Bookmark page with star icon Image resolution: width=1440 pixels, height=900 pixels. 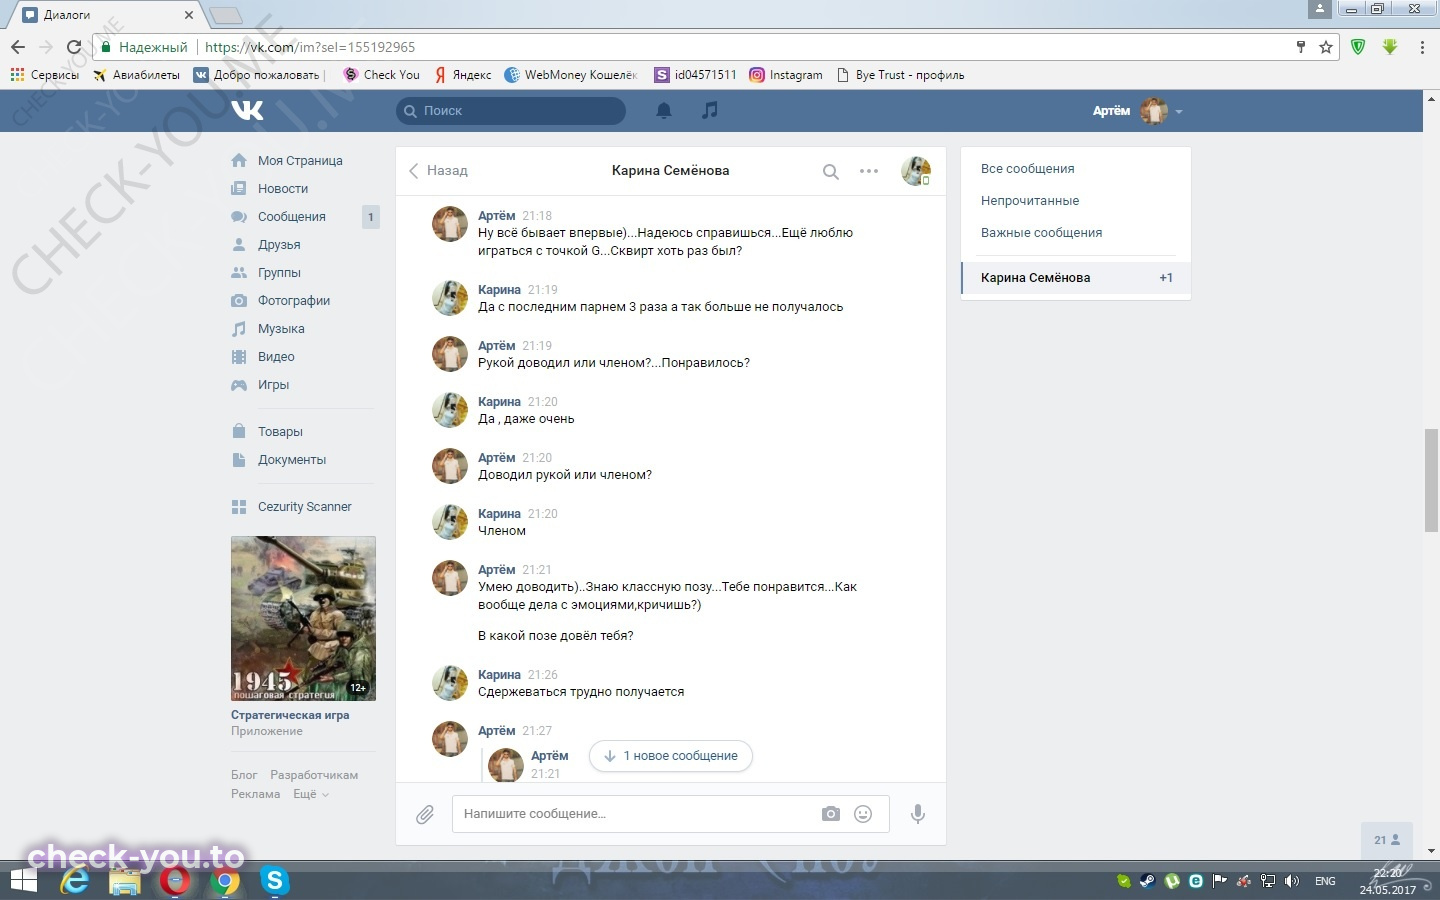point(1326,47)
